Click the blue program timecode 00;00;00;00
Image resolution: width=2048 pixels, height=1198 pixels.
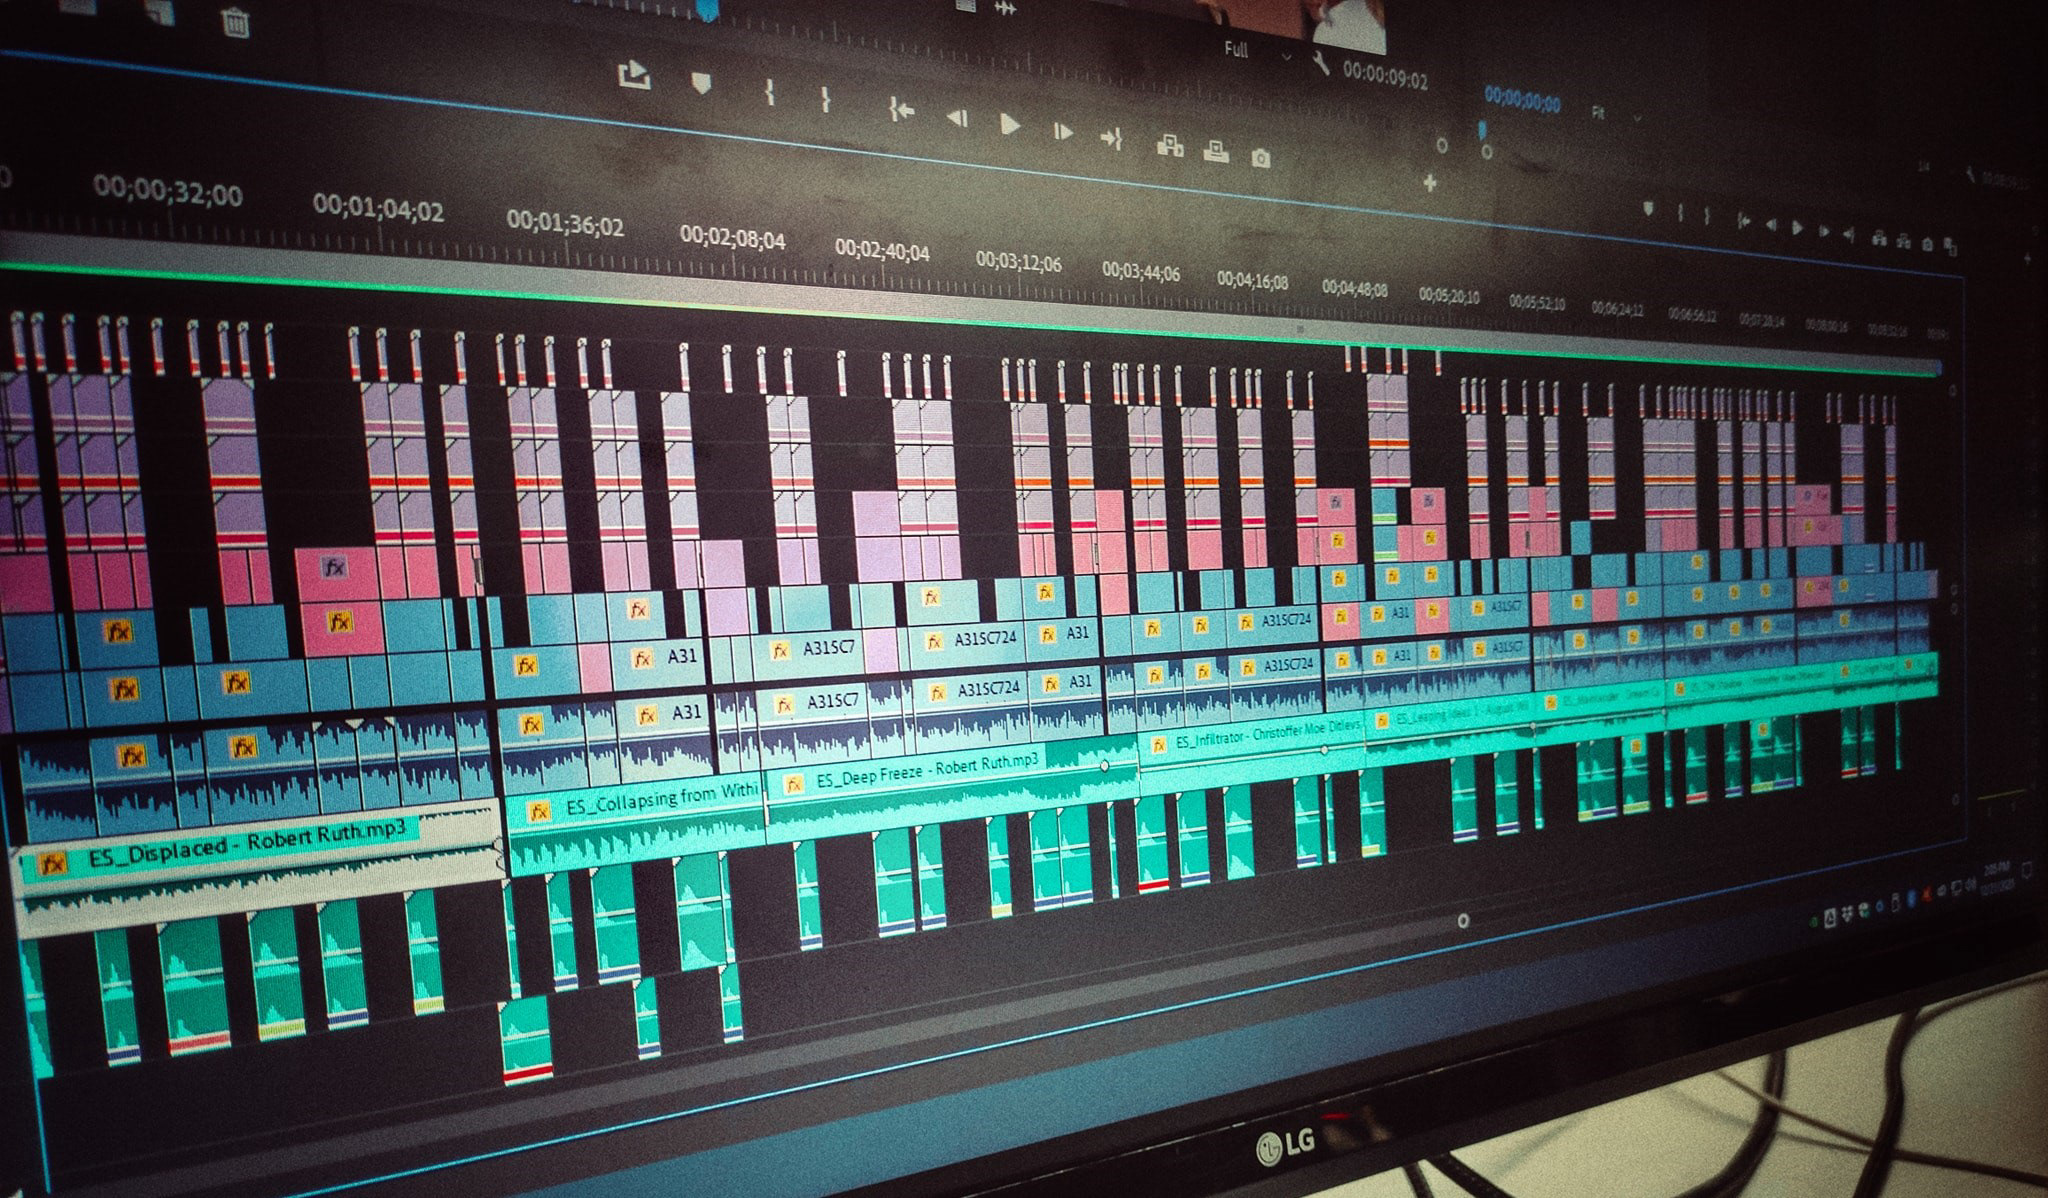click(x=1522, y=100)
